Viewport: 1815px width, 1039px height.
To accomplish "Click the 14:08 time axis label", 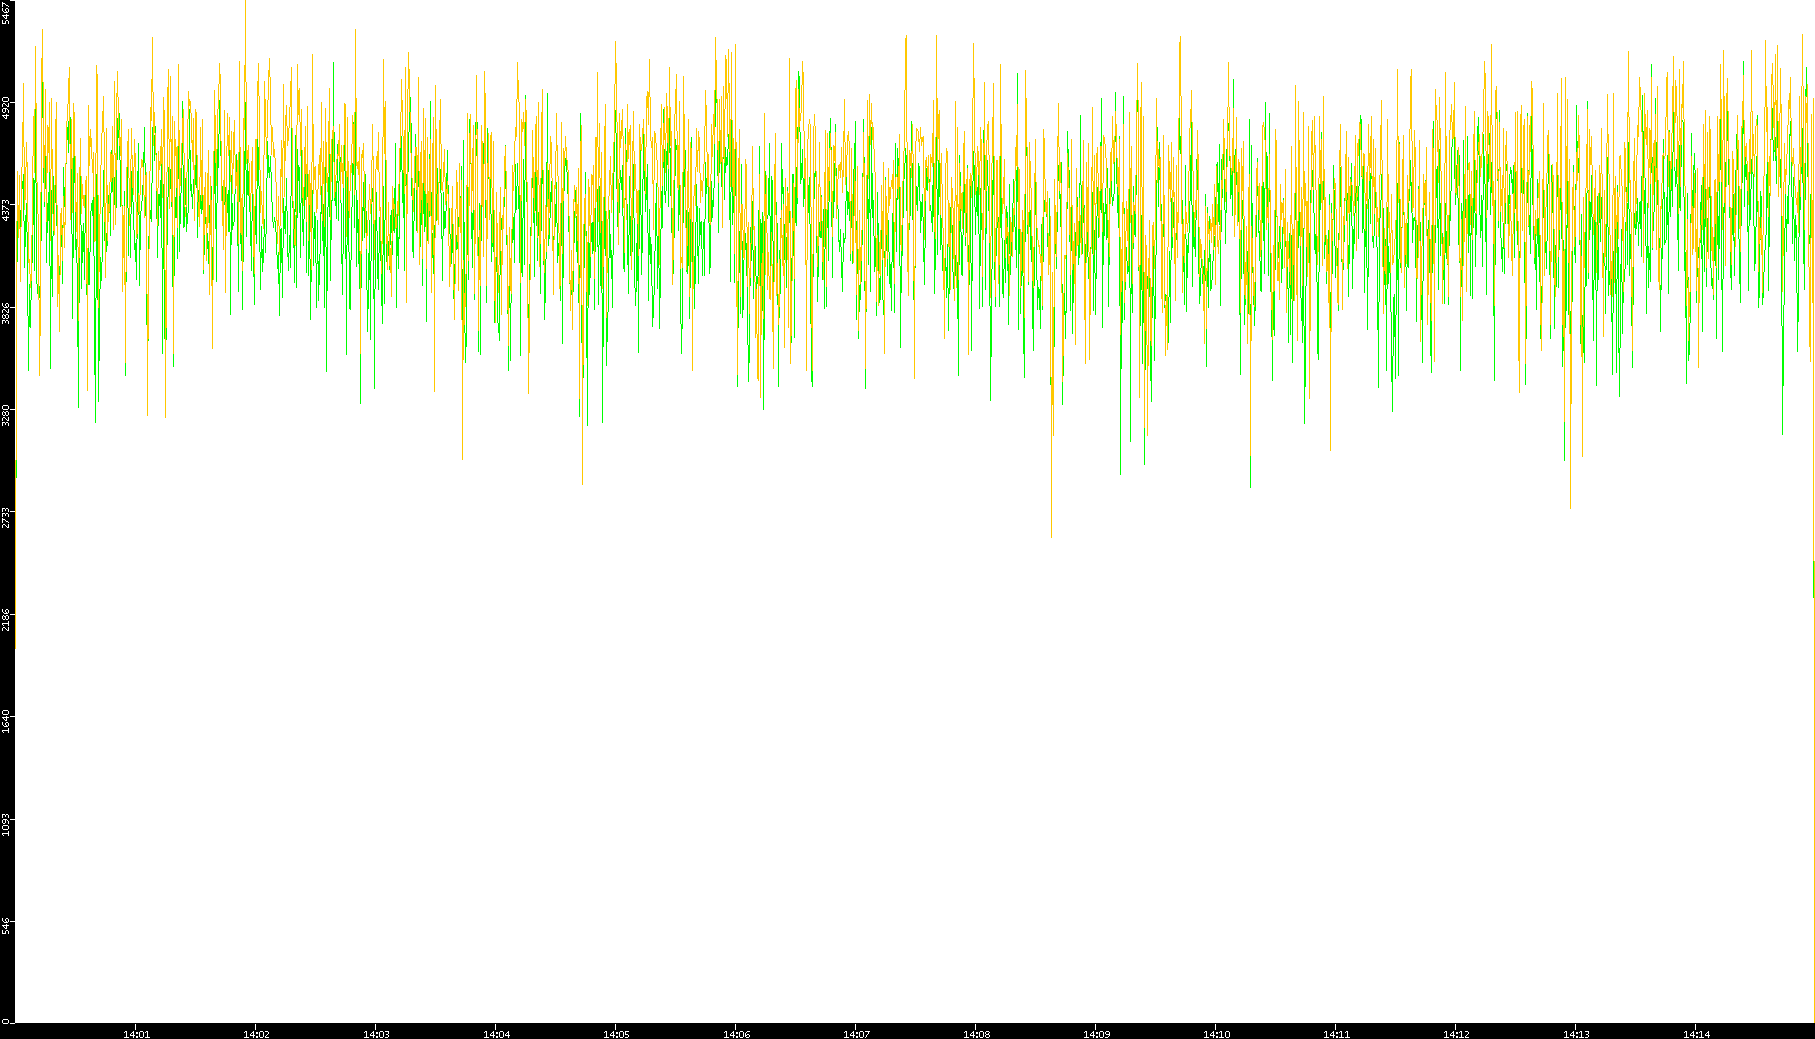I will click(976, 1034).
